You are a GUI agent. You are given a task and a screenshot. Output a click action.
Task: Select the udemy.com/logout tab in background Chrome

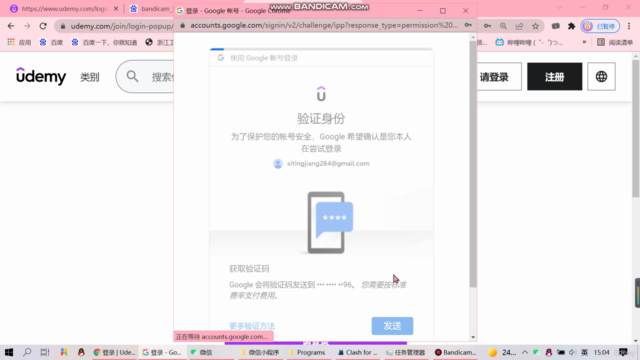pyautogui.click(x=63, y=9)
